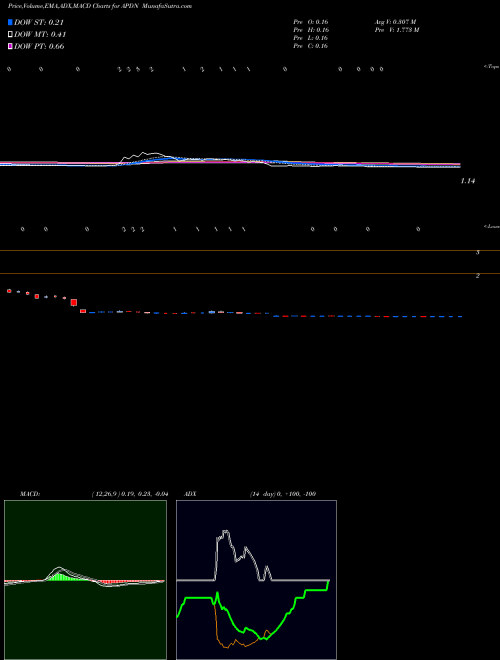Click the 'Pre H: 0.16' high value
This screenshot has height=660, width=500.
pos(311,30)
